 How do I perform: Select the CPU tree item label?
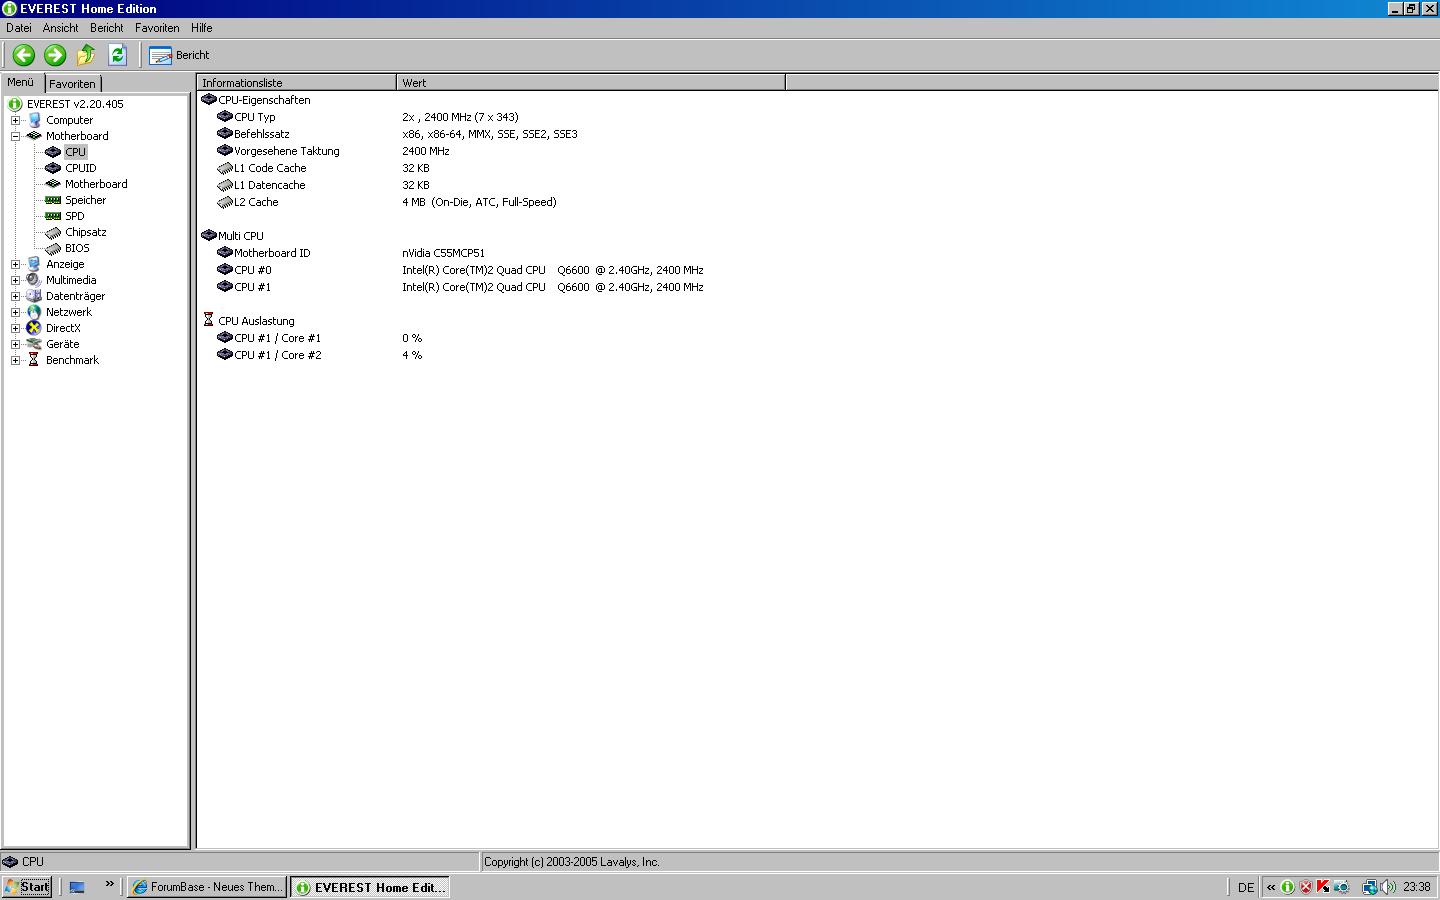click(x=76, y=152)
